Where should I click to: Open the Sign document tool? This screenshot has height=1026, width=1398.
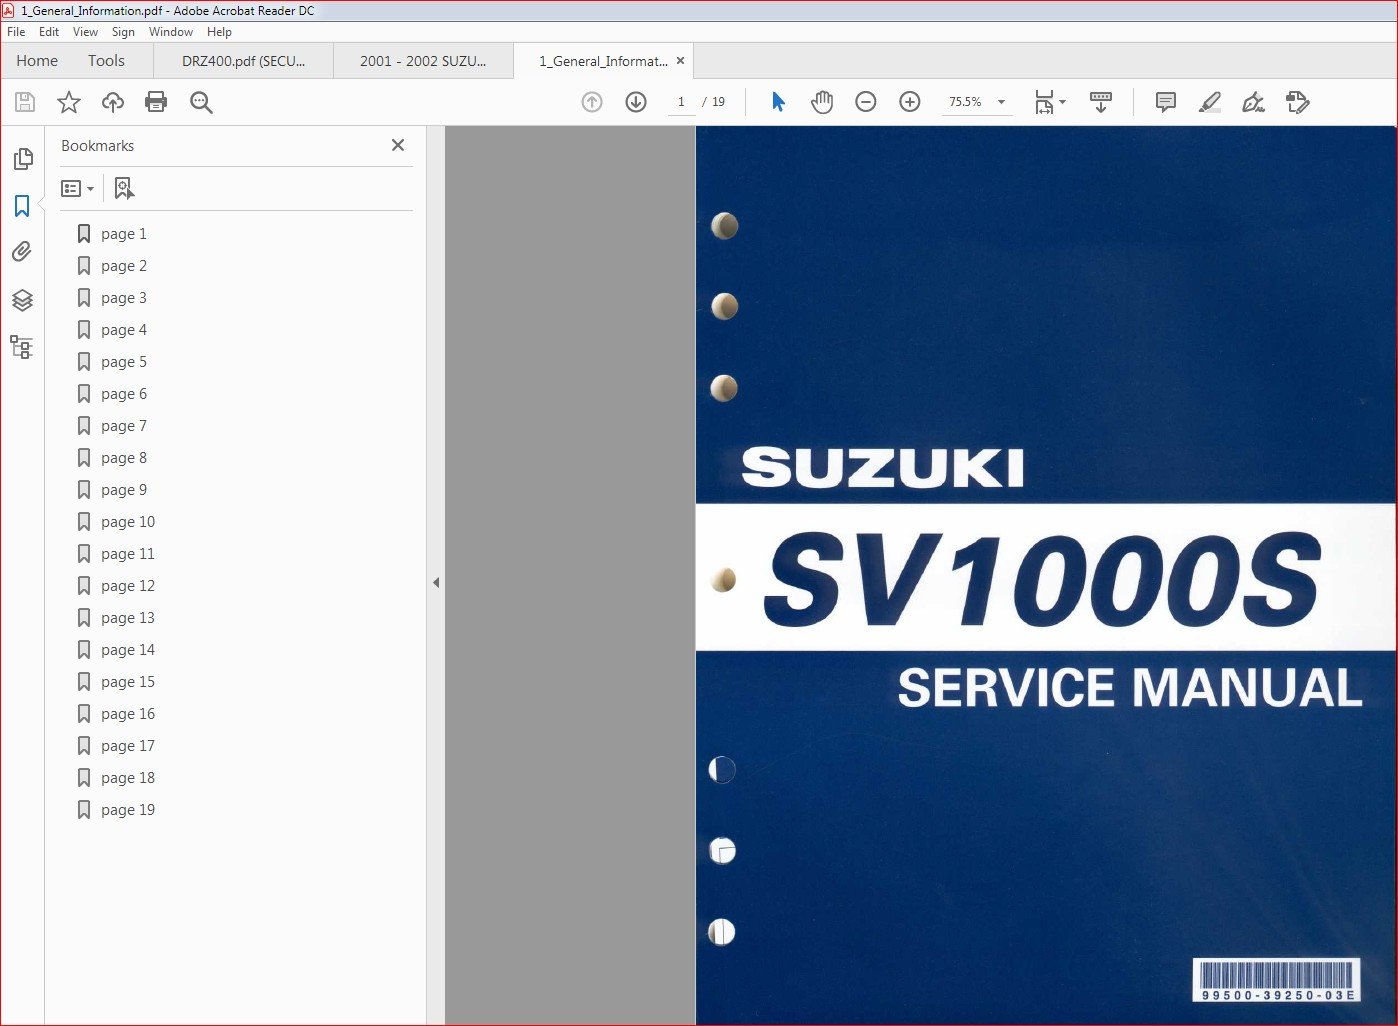1253,102
